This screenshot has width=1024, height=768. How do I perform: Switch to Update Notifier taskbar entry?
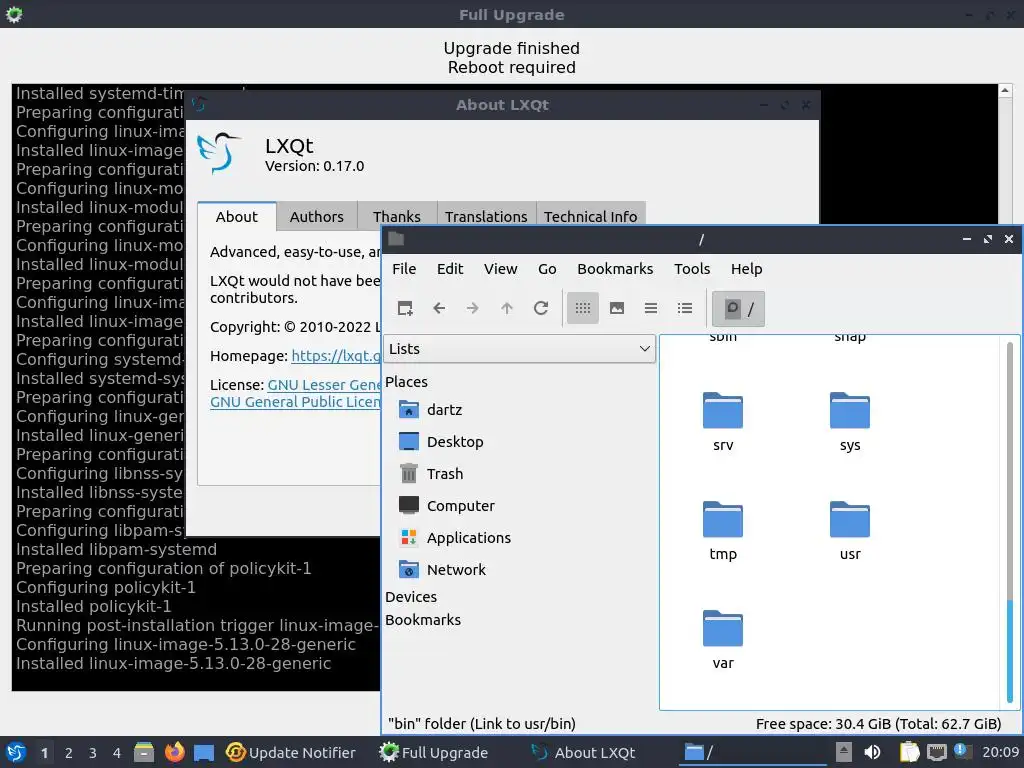click(x=291, y=753)
